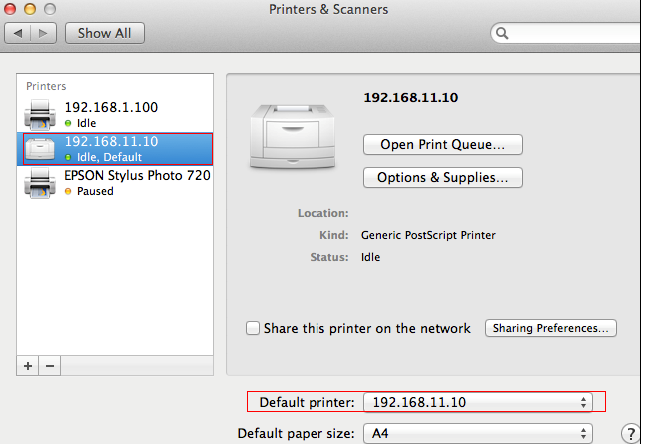Click the Paused status text
This screenshot has width=649, height=444.
coord(95,191)
